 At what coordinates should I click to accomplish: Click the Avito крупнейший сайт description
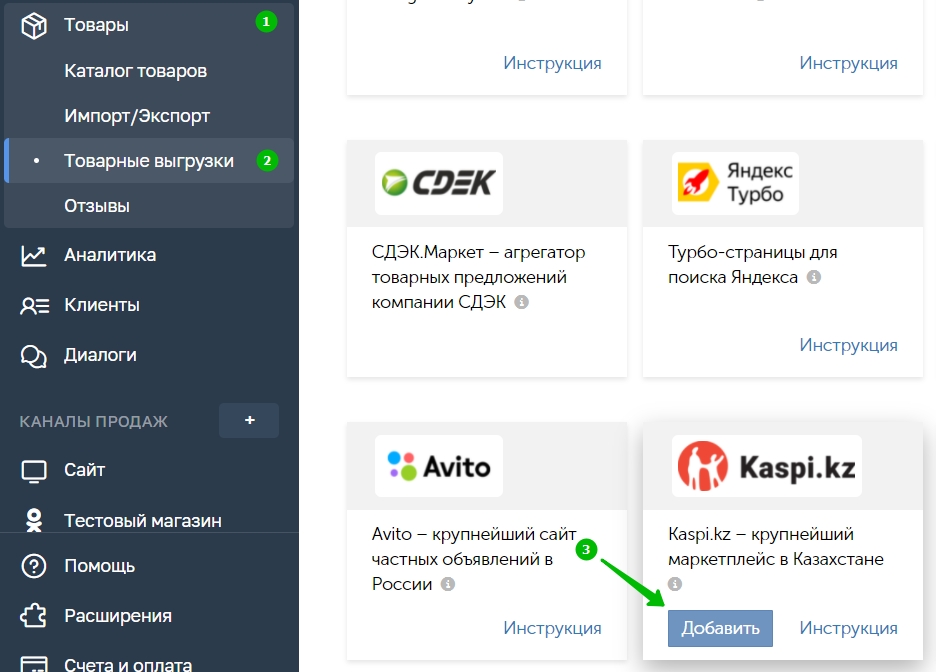[x=474, y=559]
